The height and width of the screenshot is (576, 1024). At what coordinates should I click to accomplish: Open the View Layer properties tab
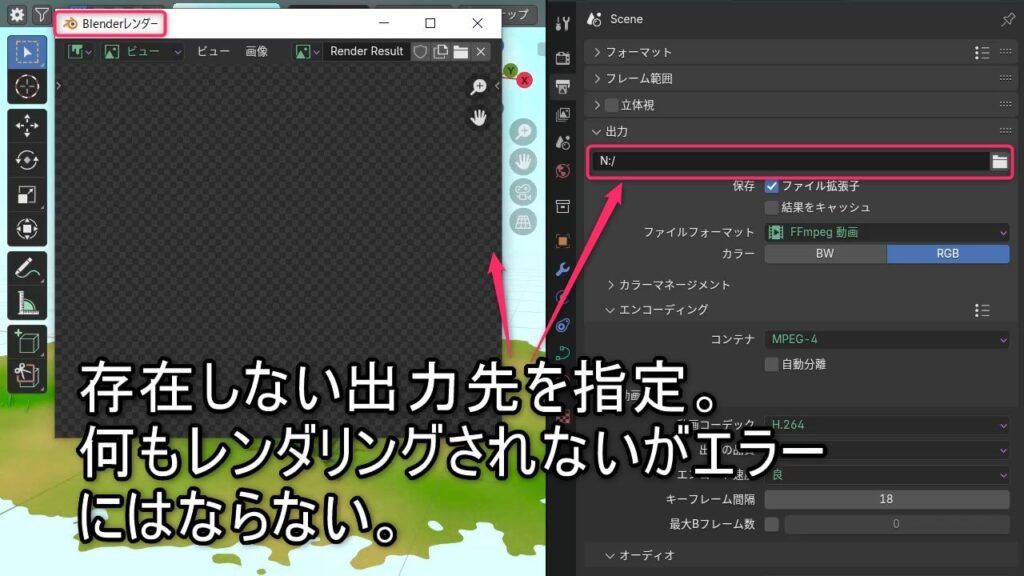562,115
